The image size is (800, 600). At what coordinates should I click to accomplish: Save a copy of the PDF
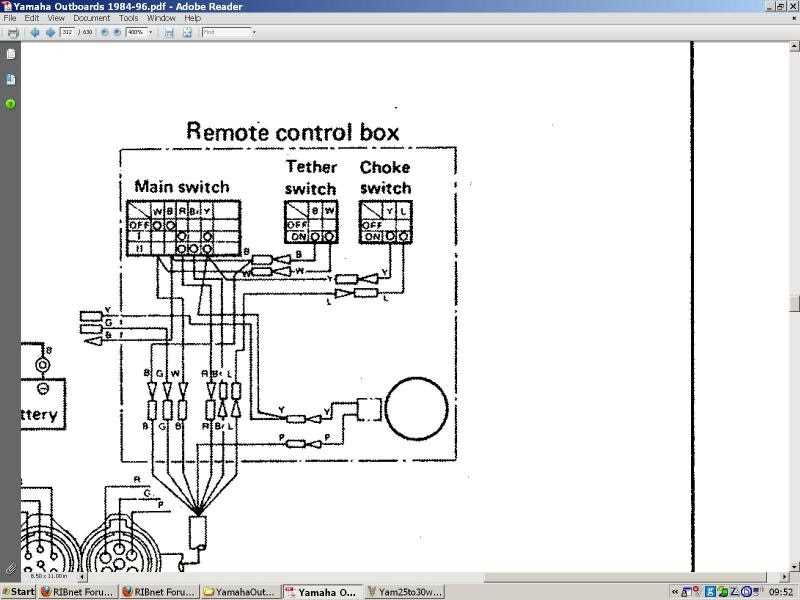coord(13,32)
